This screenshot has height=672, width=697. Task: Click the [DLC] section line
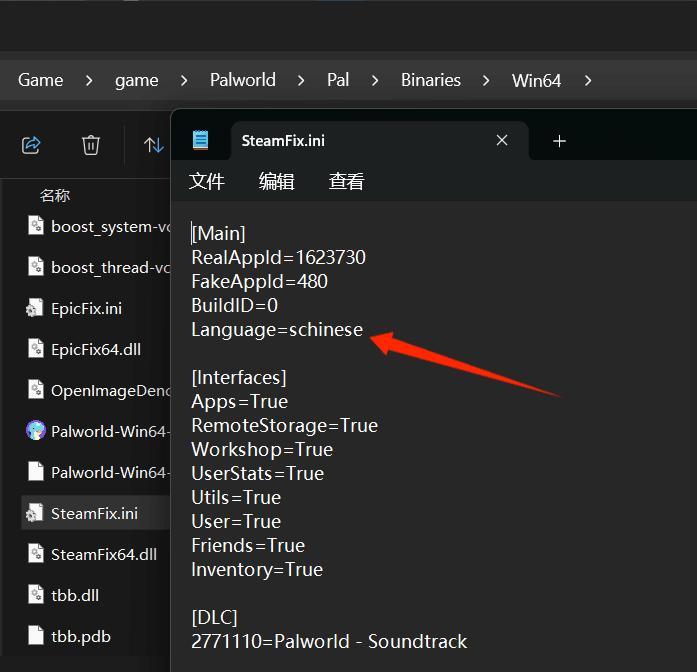(214, 618)
